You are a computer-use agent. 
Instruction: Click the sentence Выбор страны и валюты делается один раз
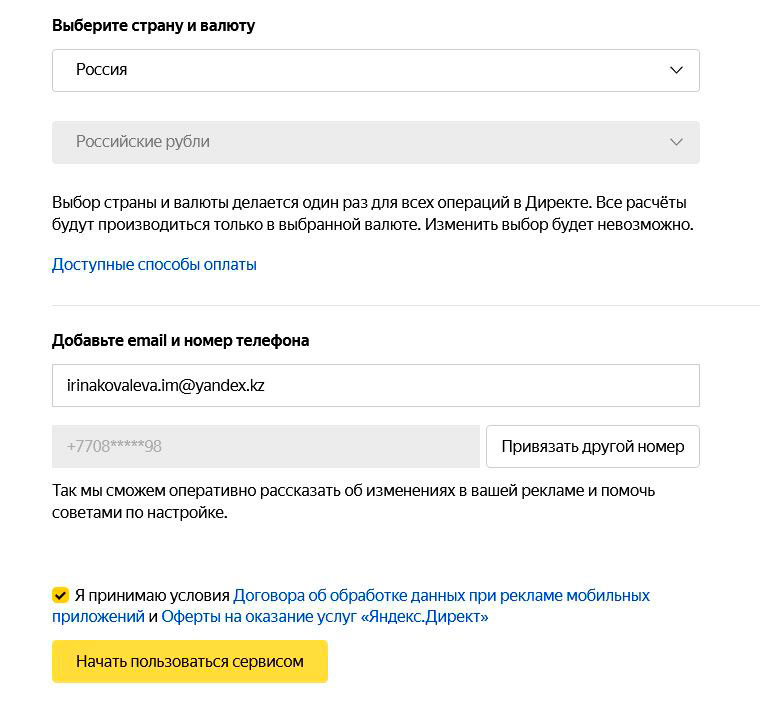click(321, 203)
